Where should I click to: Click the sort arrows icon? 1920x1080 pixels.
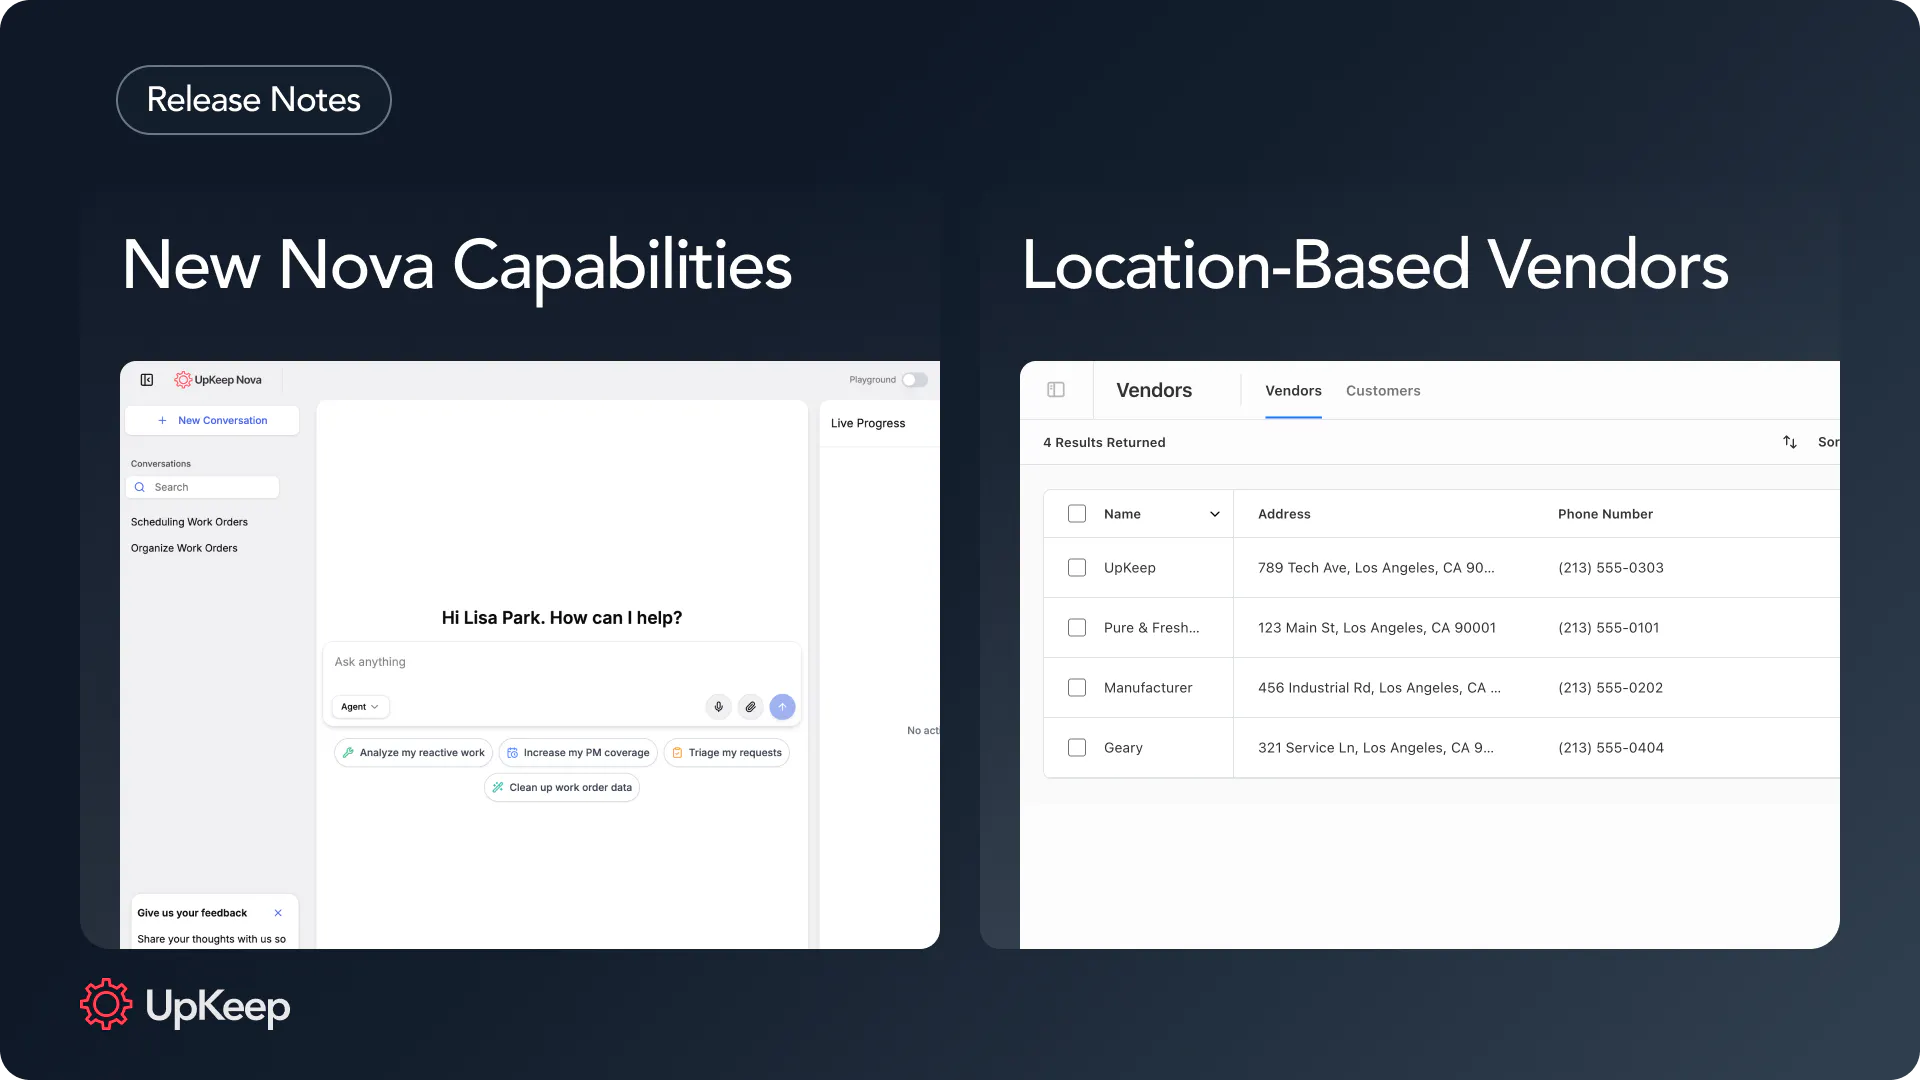pyautogui.click(x=1790, y=442)
